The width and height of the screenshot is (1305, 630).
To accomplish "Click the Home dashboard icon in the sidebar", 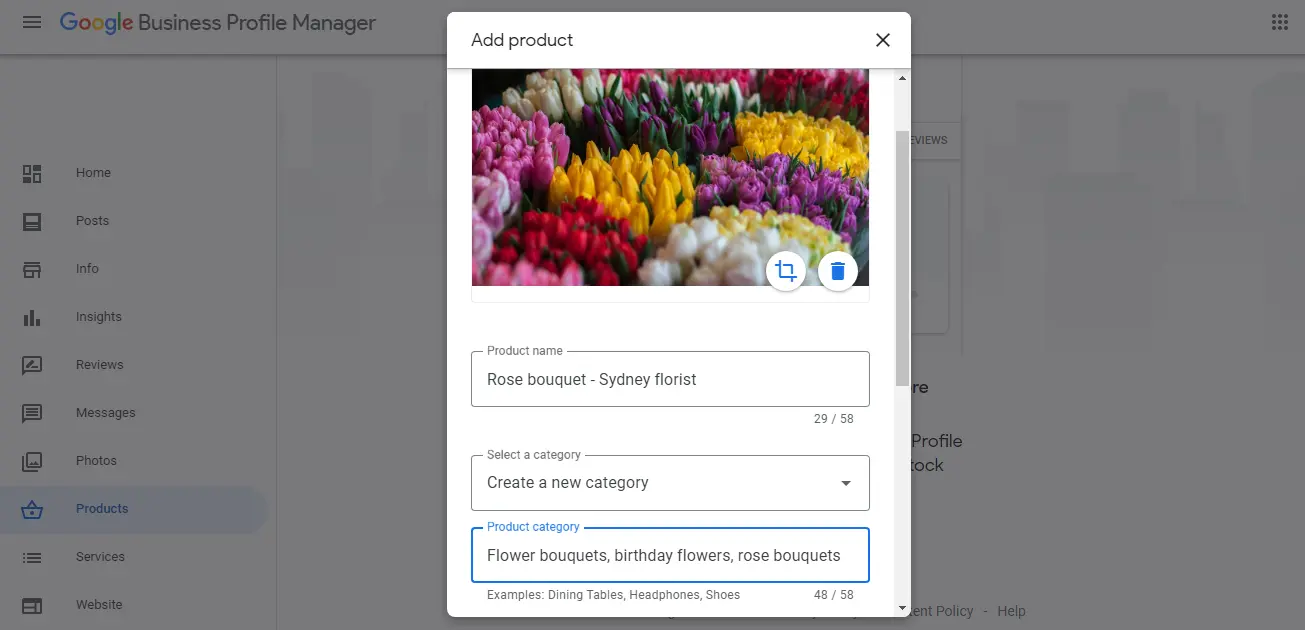I will click(32, 173).
